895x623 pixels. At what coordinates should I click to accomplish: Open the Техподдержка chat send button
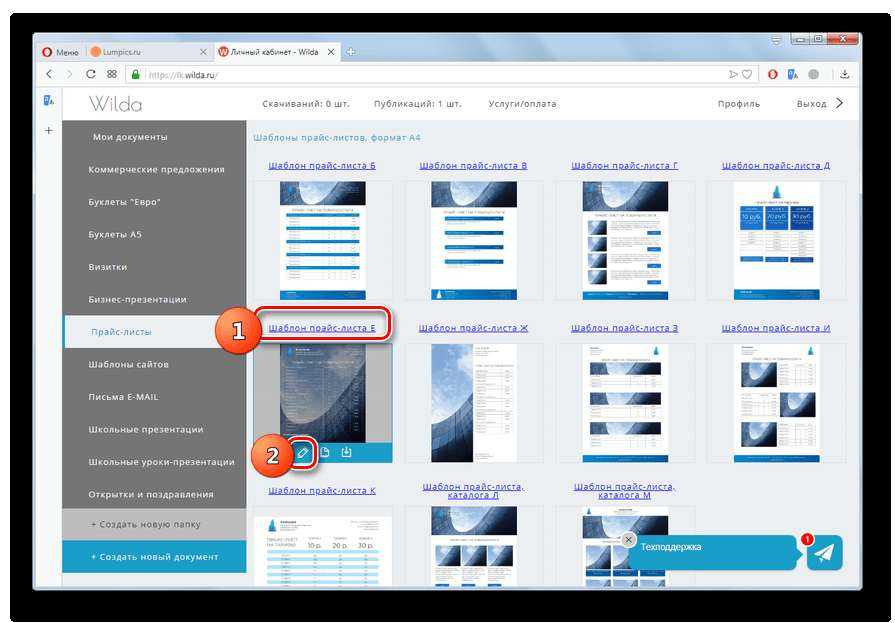click(824, 552)
